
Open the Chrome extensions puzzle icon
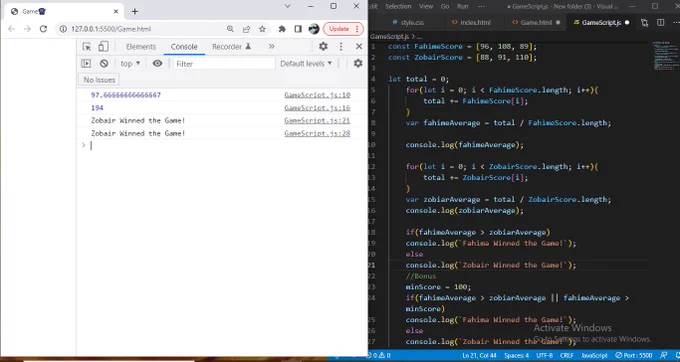coord(282,29)
